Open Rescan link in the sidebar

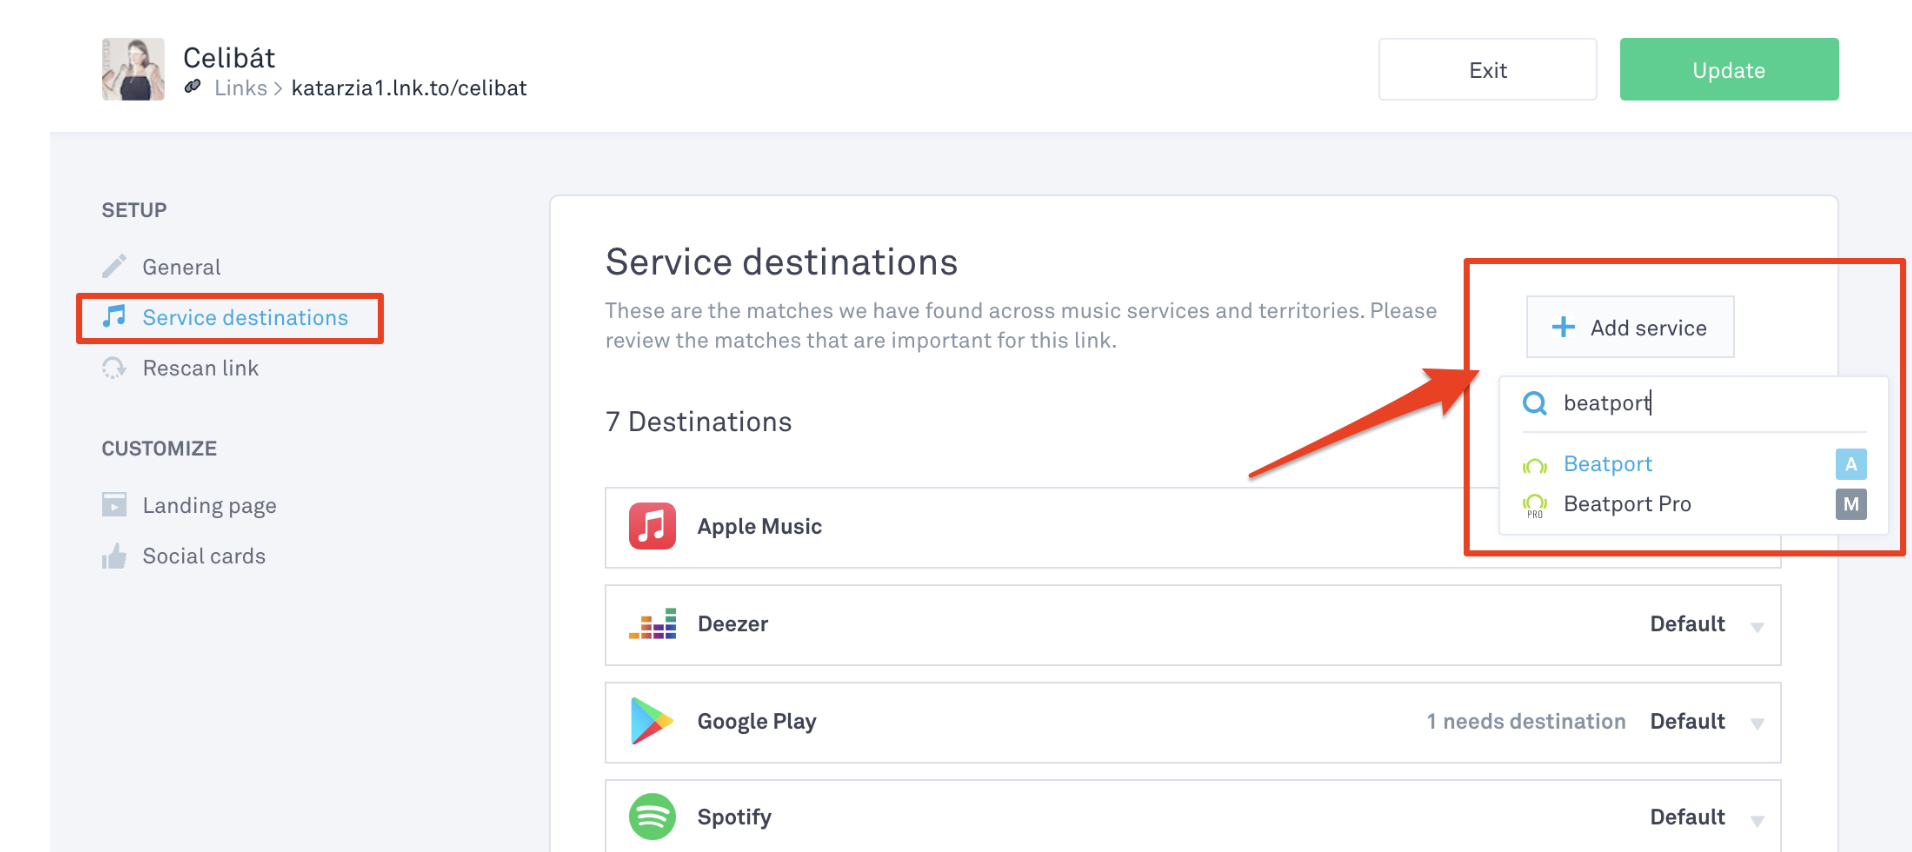(200, 368)
